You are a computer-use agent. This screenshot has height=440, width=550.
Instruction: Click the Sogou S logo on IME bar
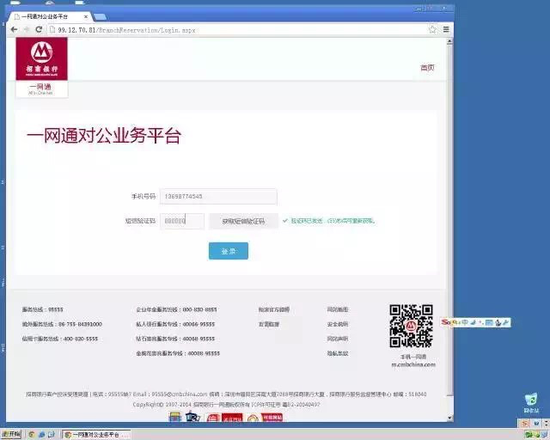(445, 322)
